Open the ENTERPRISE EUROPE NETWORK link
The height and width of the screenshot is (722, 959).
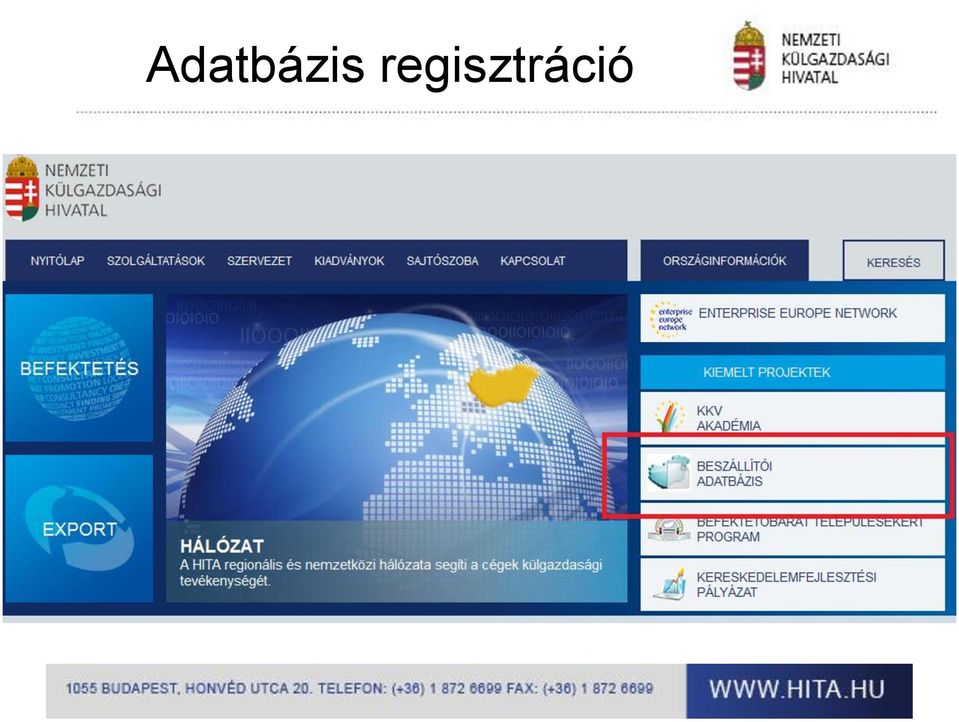coord(798,313)
